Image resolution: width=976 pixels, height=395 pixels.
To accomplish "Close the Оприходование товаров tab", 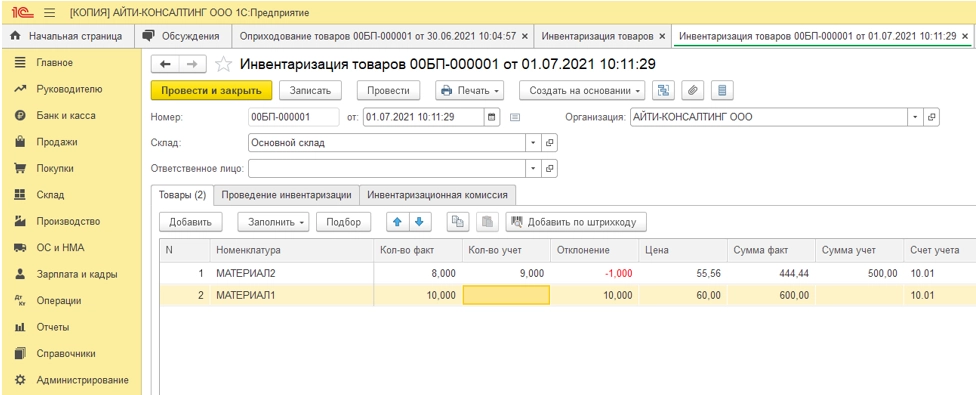I will tap(525, 36).
